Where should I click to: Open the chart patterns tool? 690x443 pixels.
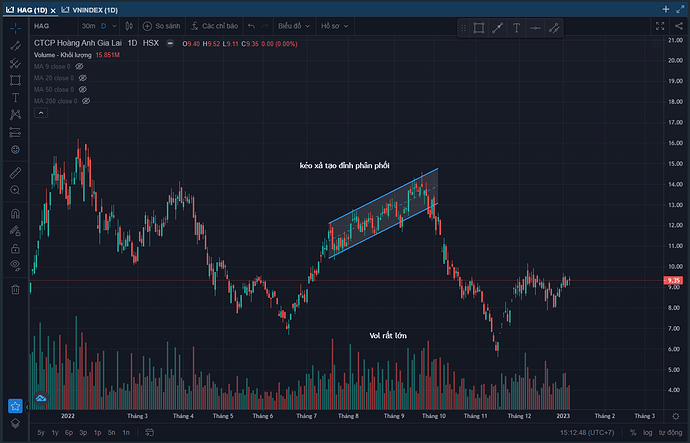[15, 115]
